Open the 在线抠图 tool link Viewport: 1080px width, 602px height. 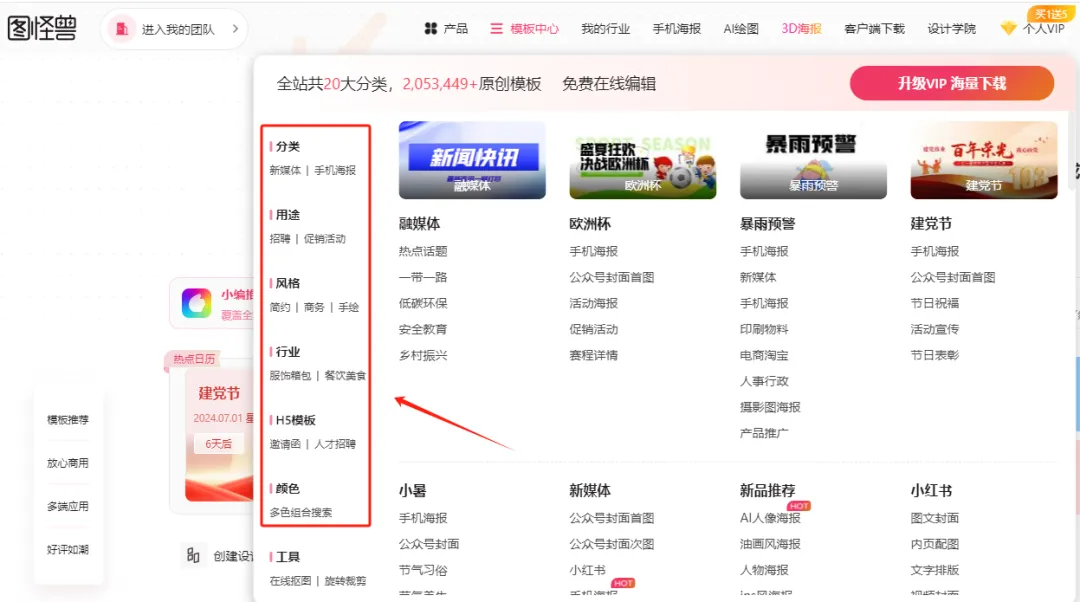pyautogui.click(x=289, y=581)
